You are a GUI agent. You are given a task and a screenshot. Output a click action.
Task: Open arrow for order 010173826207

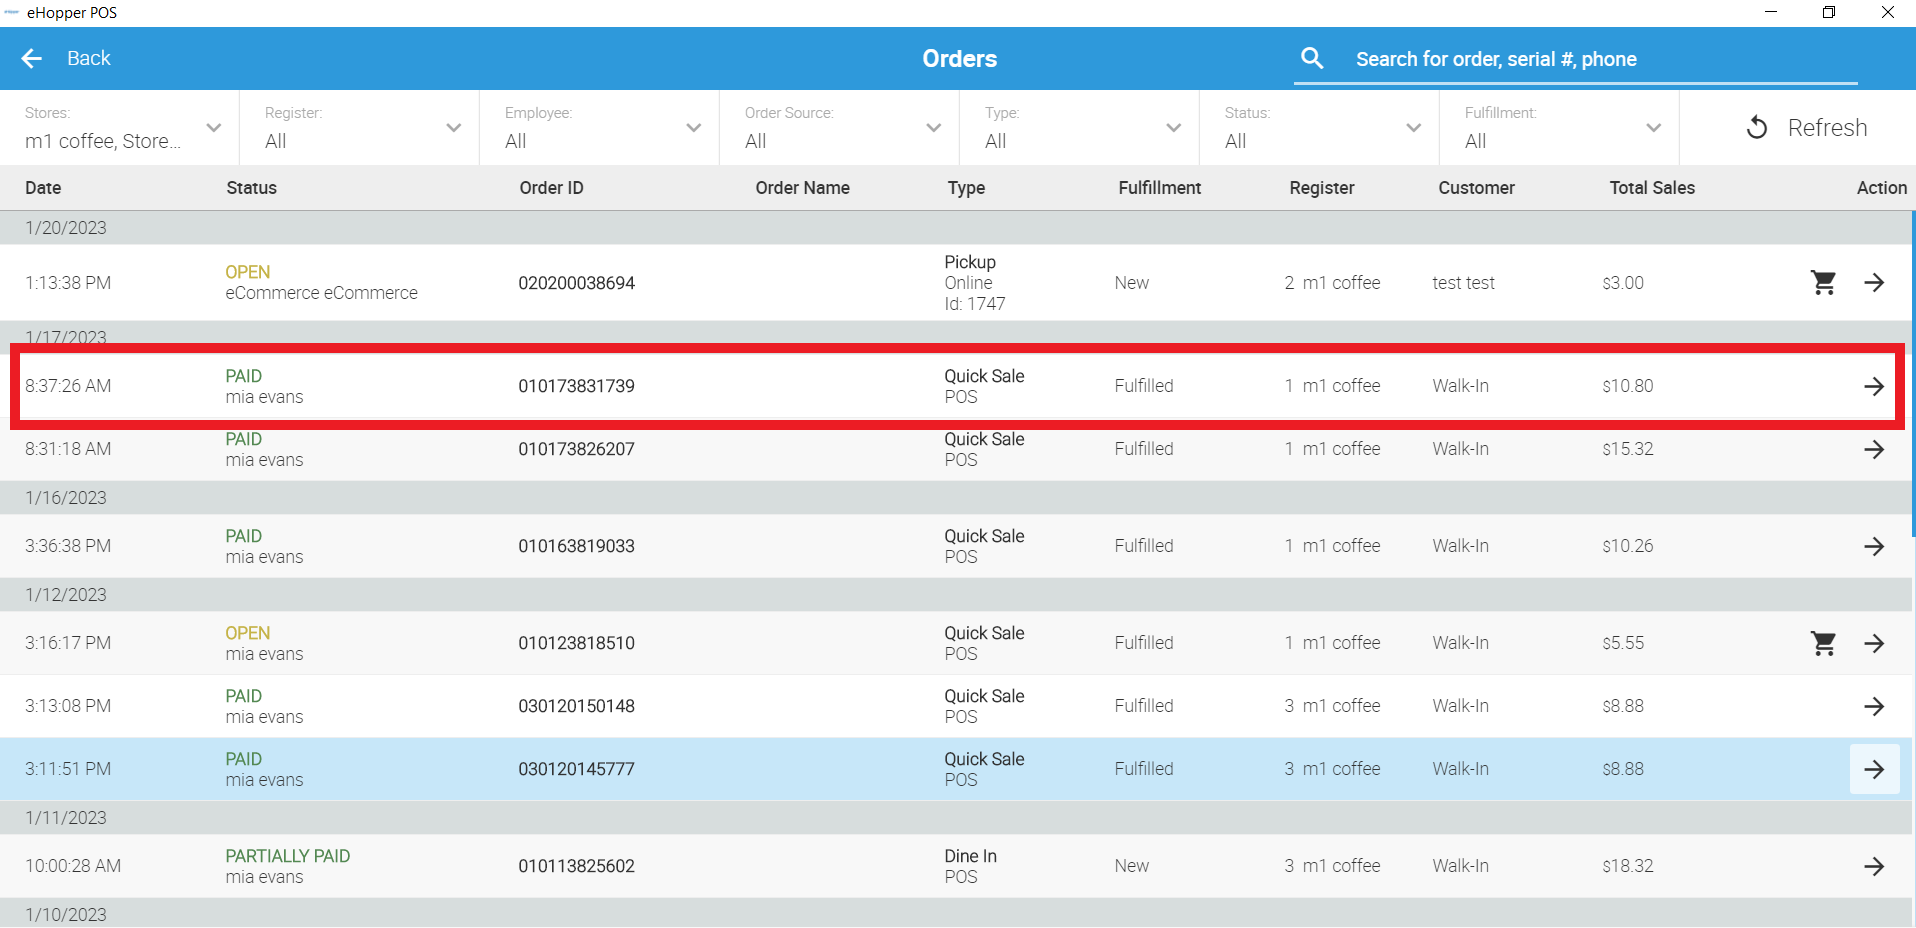1874,449
